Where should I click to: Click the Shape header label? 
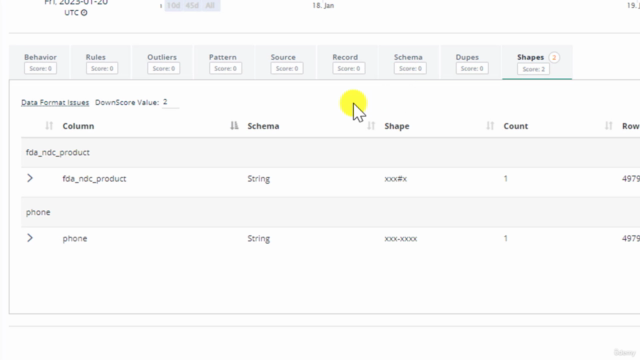point(397,126)
